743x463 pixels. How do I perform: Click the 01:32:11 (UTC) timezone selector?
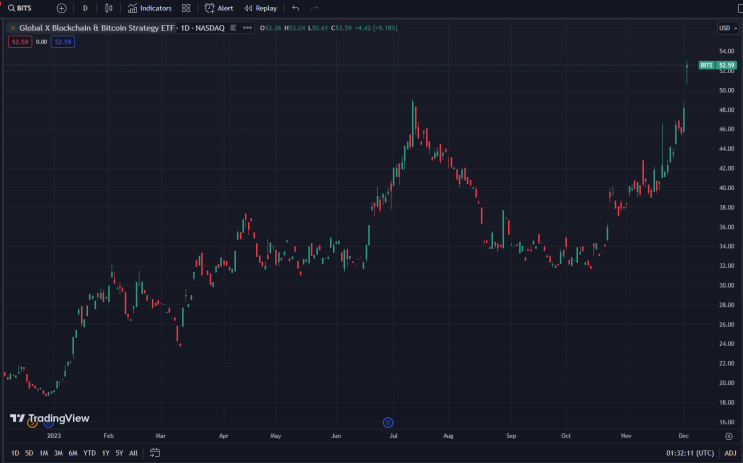[689, 453]
